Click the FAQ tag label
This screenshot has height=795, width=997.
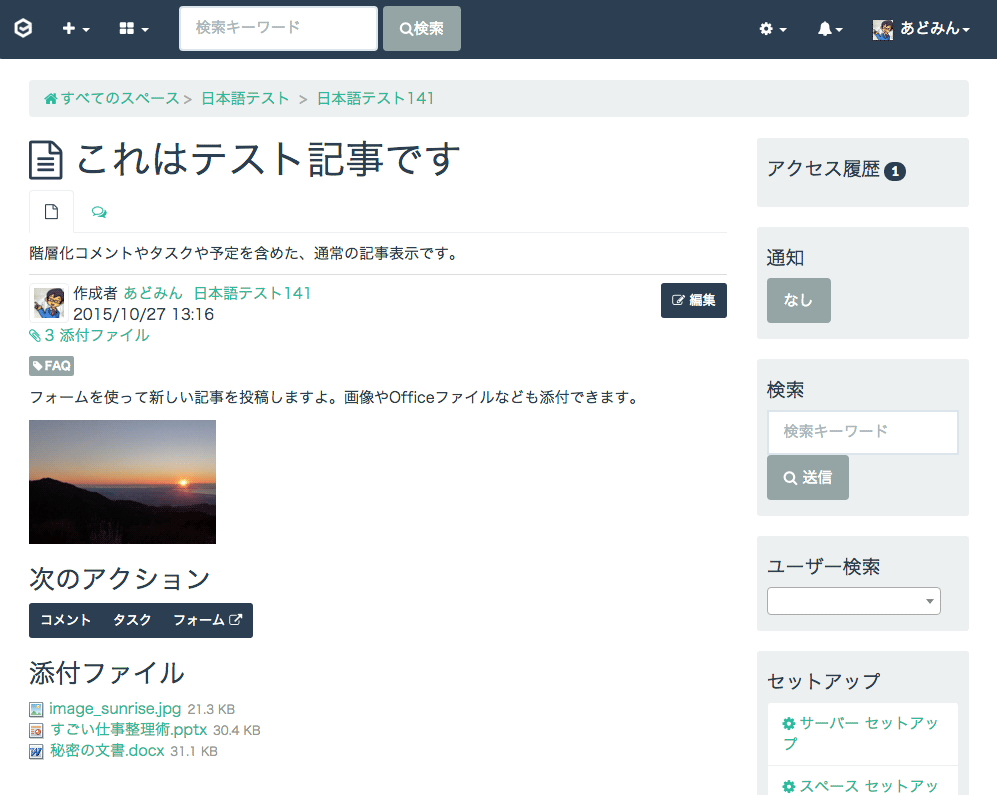pyautogui.click(x=51, y=366)
